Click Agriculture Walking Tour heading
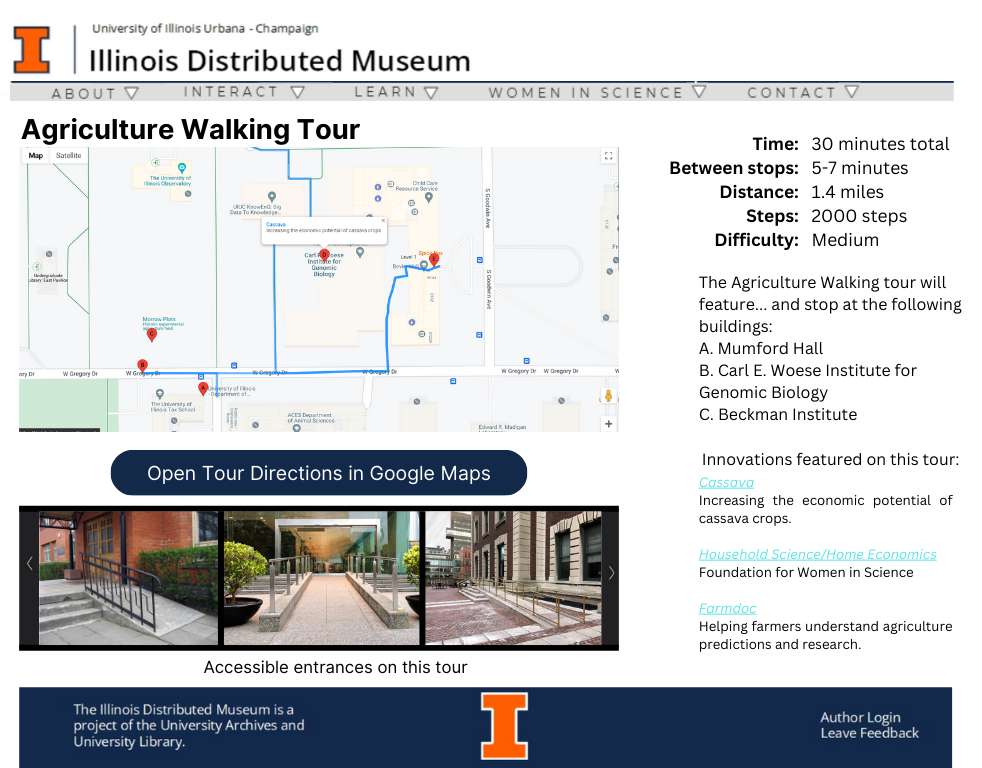This screenshot has height=768, width=982. (x=190, y=130)
